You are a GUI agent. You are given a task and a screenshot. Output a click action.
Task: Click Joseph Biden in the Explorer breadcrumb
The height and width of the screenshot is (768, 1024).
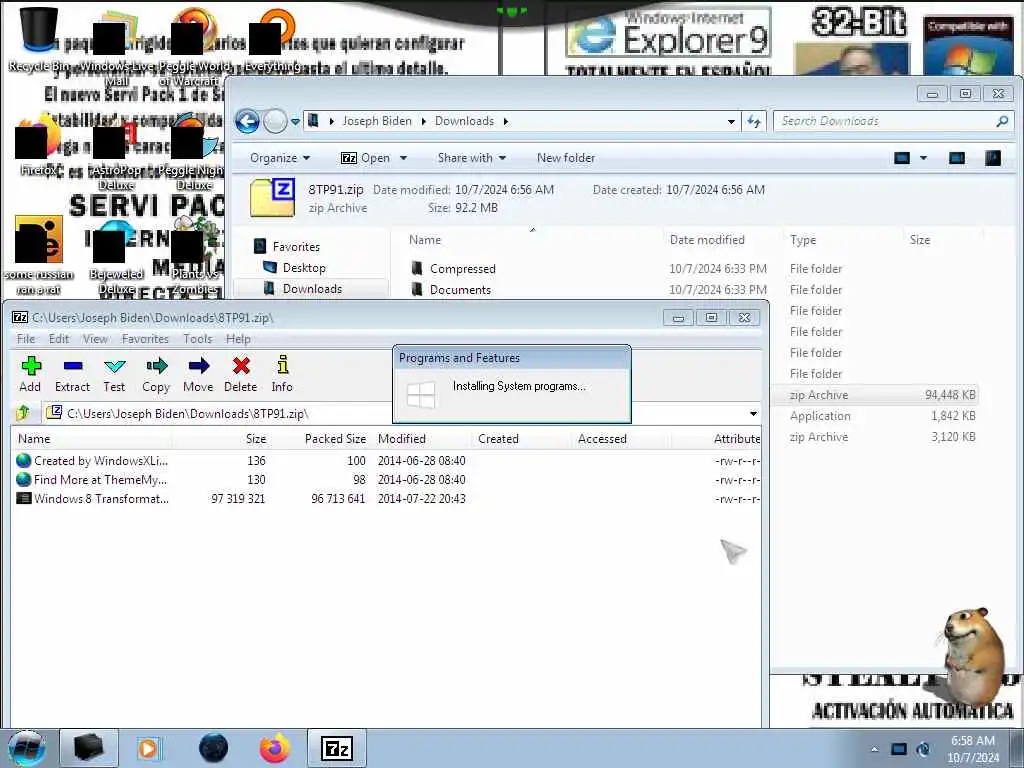(x=377, y=121)
